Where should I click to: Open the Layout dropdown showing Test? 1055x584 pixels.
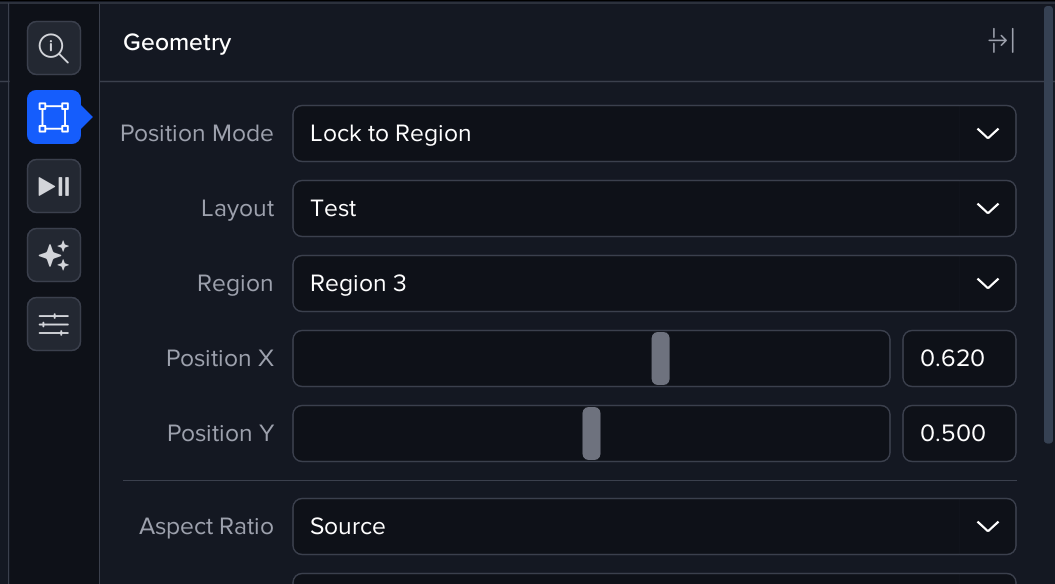(654, 209)
